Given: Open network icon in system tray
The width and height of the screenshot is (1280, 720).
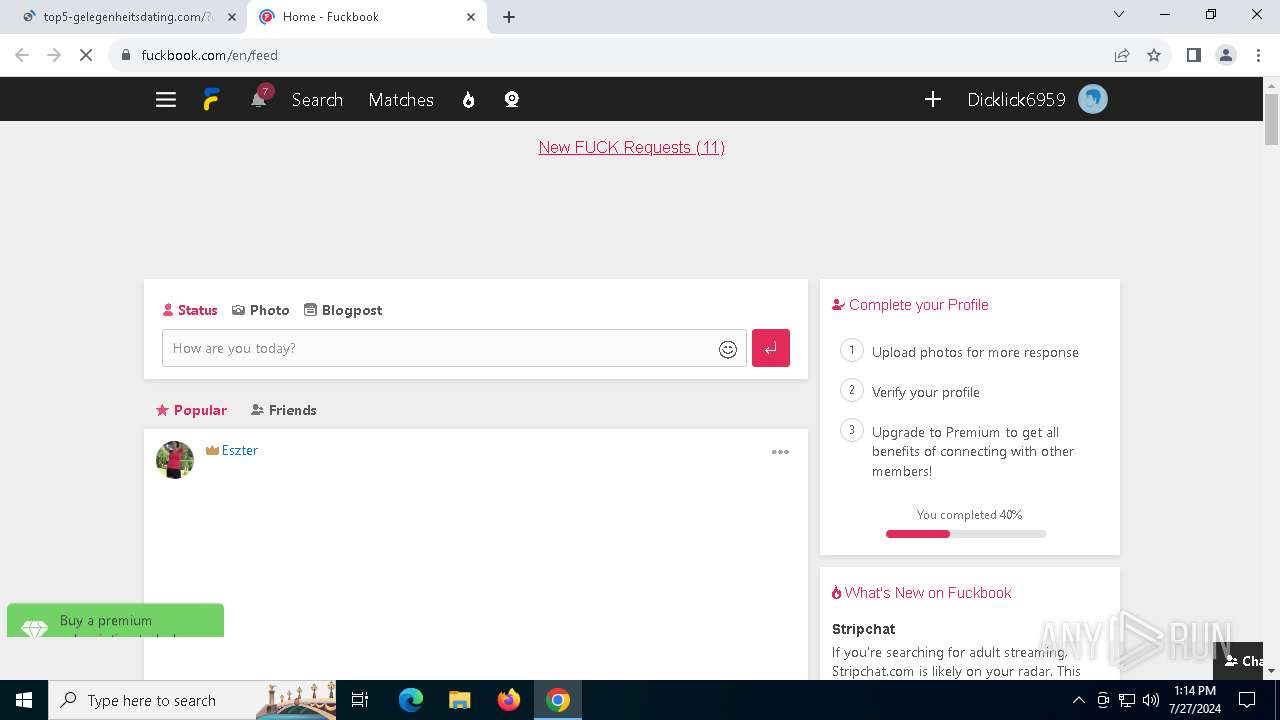Looking at the screenshot, I should 1127,700.
